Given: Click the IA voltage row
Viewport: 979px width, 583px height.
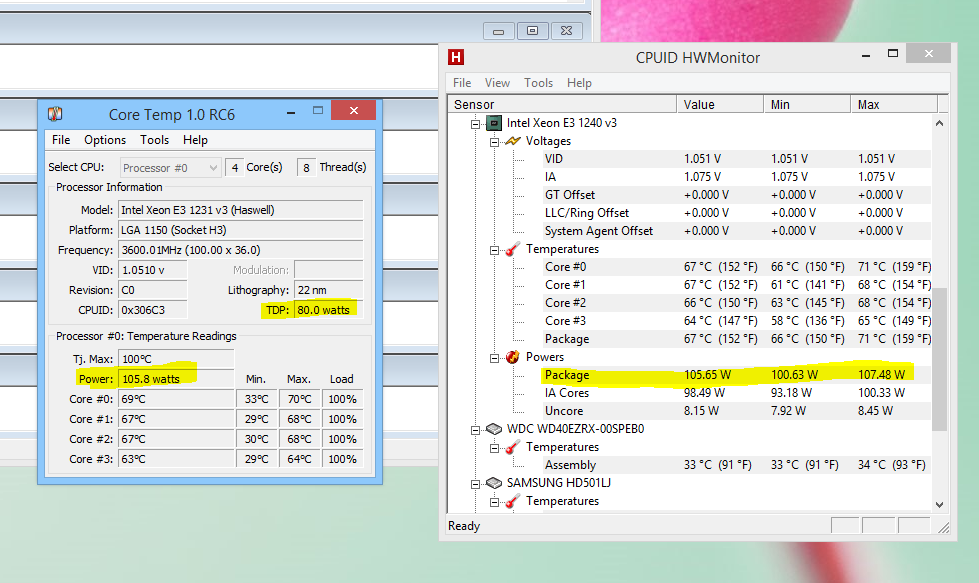Looking at the screenshot, I should [737, 177].
